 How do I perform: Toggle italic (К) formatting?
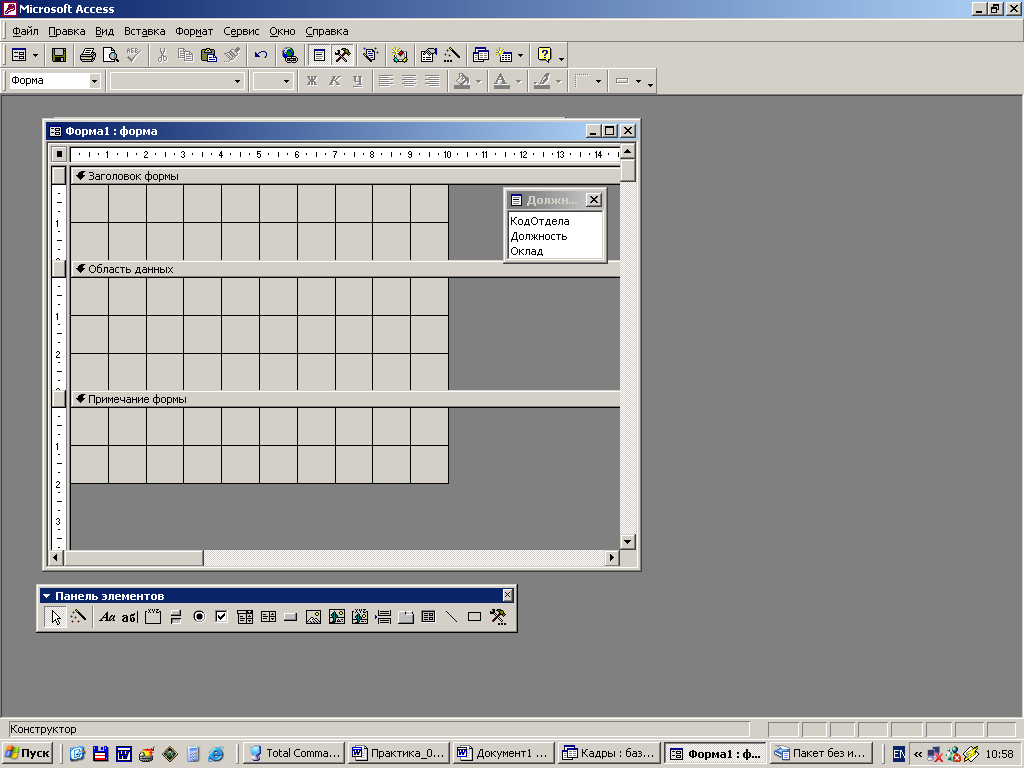tap(335, 81)
